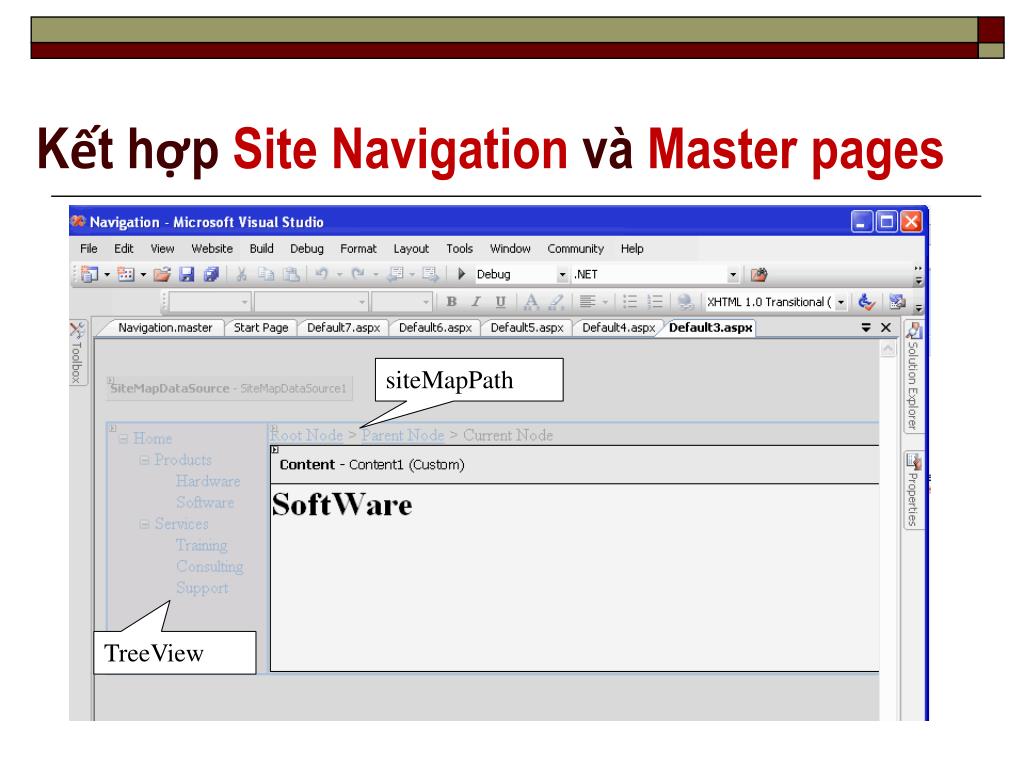
Task: Open the font name dropdown
Action: click(362, 302)
